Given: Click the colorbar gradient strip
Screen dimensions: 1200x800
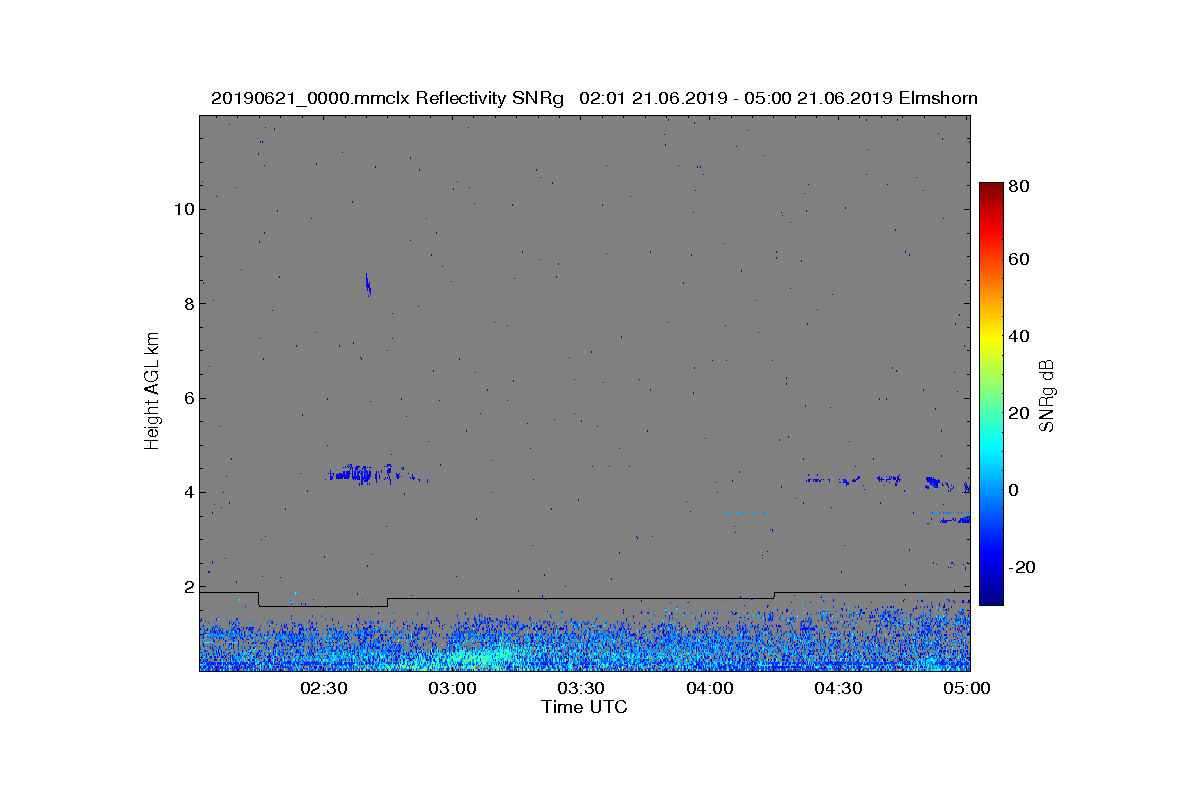Looking at the screenshot, I should [991, 394].
